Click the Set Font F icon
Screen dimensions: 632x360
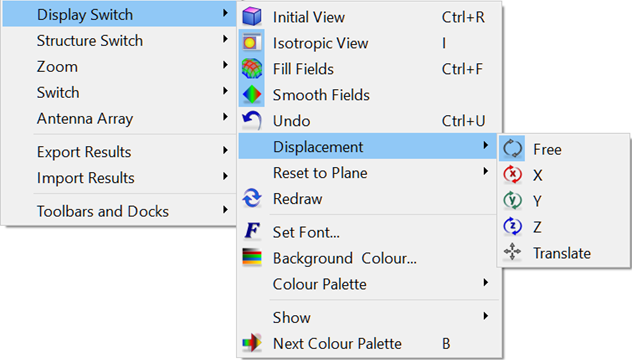click(x=252, y=231)
